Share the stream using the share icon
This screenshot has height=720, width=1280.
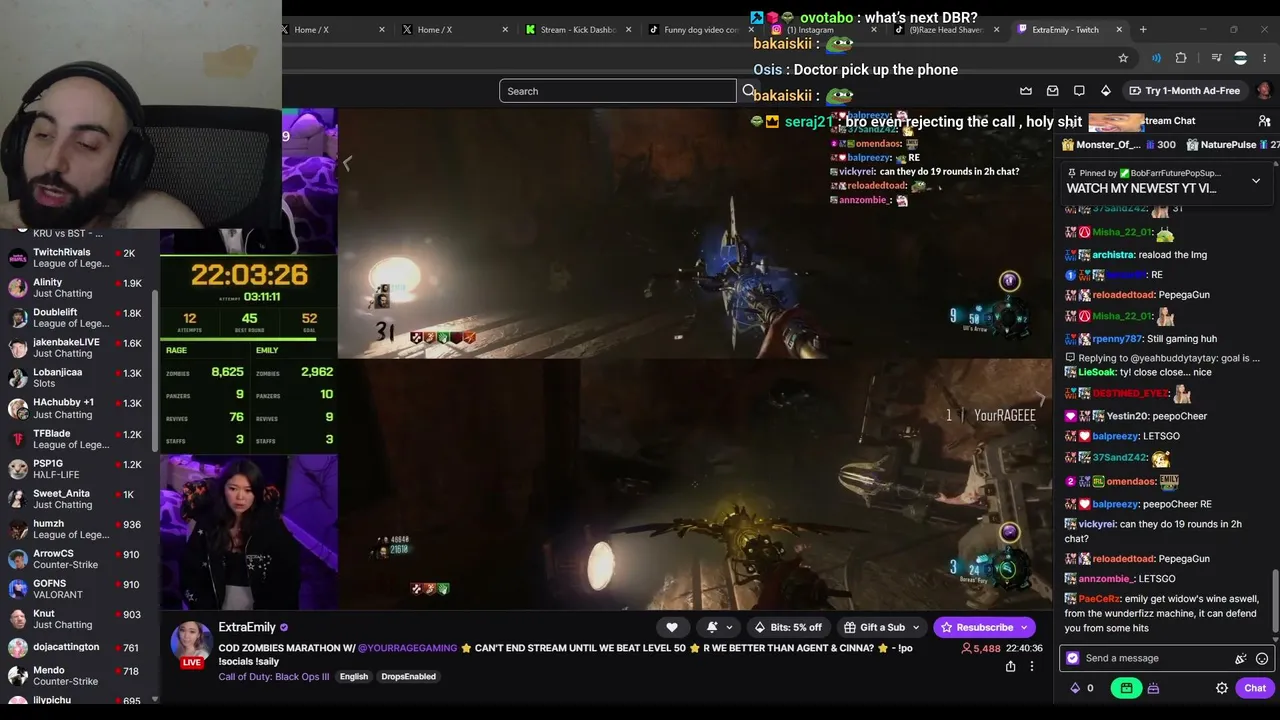[x=1010, y=666]
